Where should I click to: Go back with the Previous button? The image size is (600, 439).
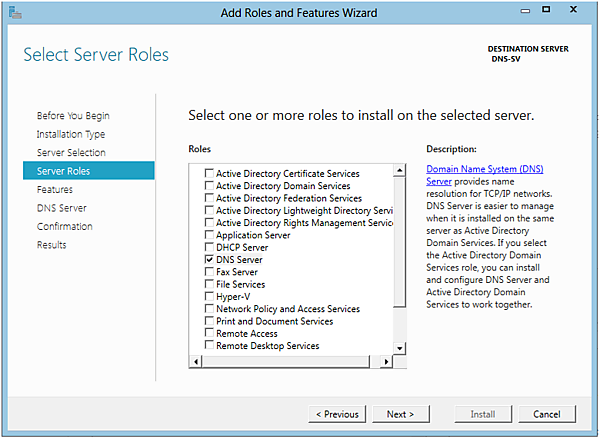point(337,414)
